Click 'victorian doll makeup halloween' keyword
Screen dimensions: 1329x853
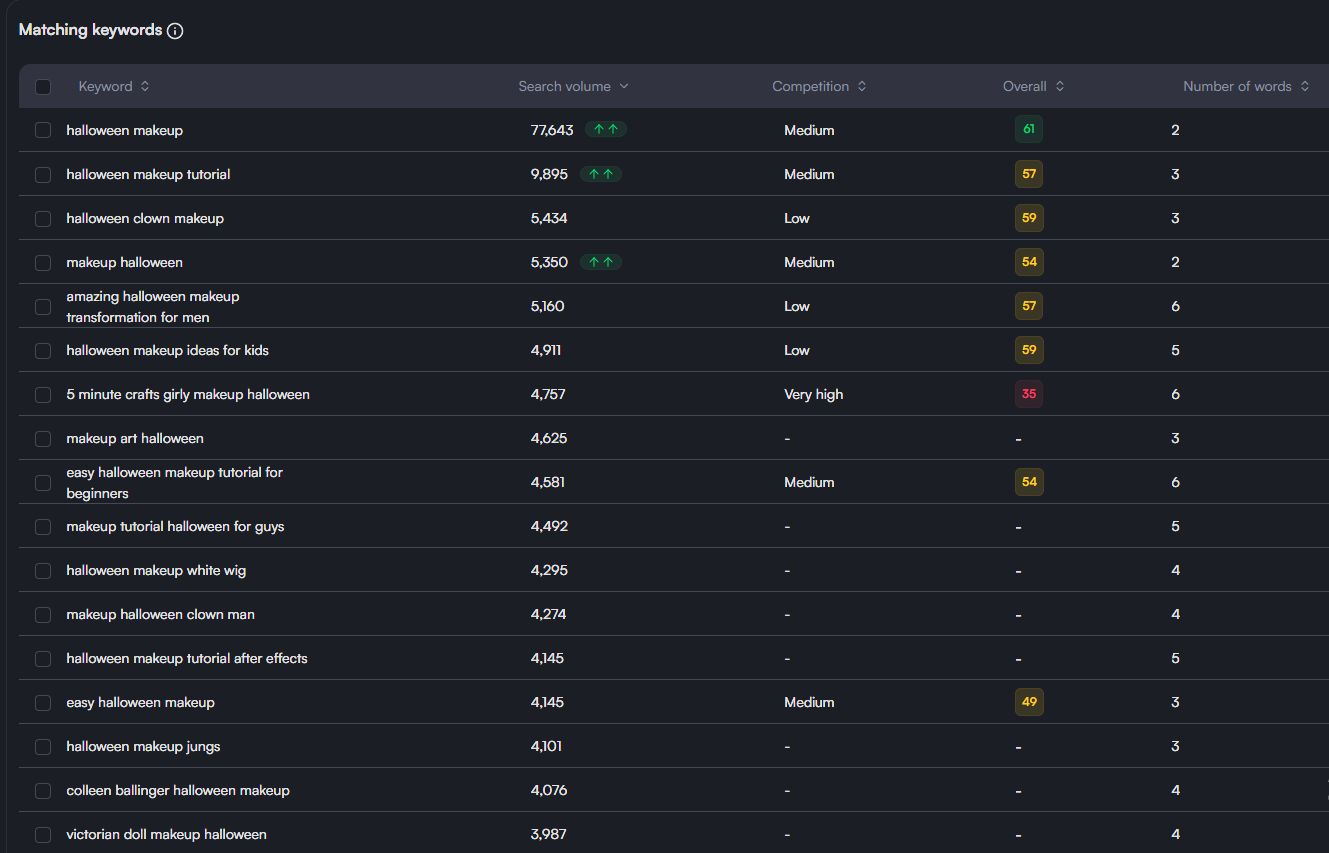167,835
